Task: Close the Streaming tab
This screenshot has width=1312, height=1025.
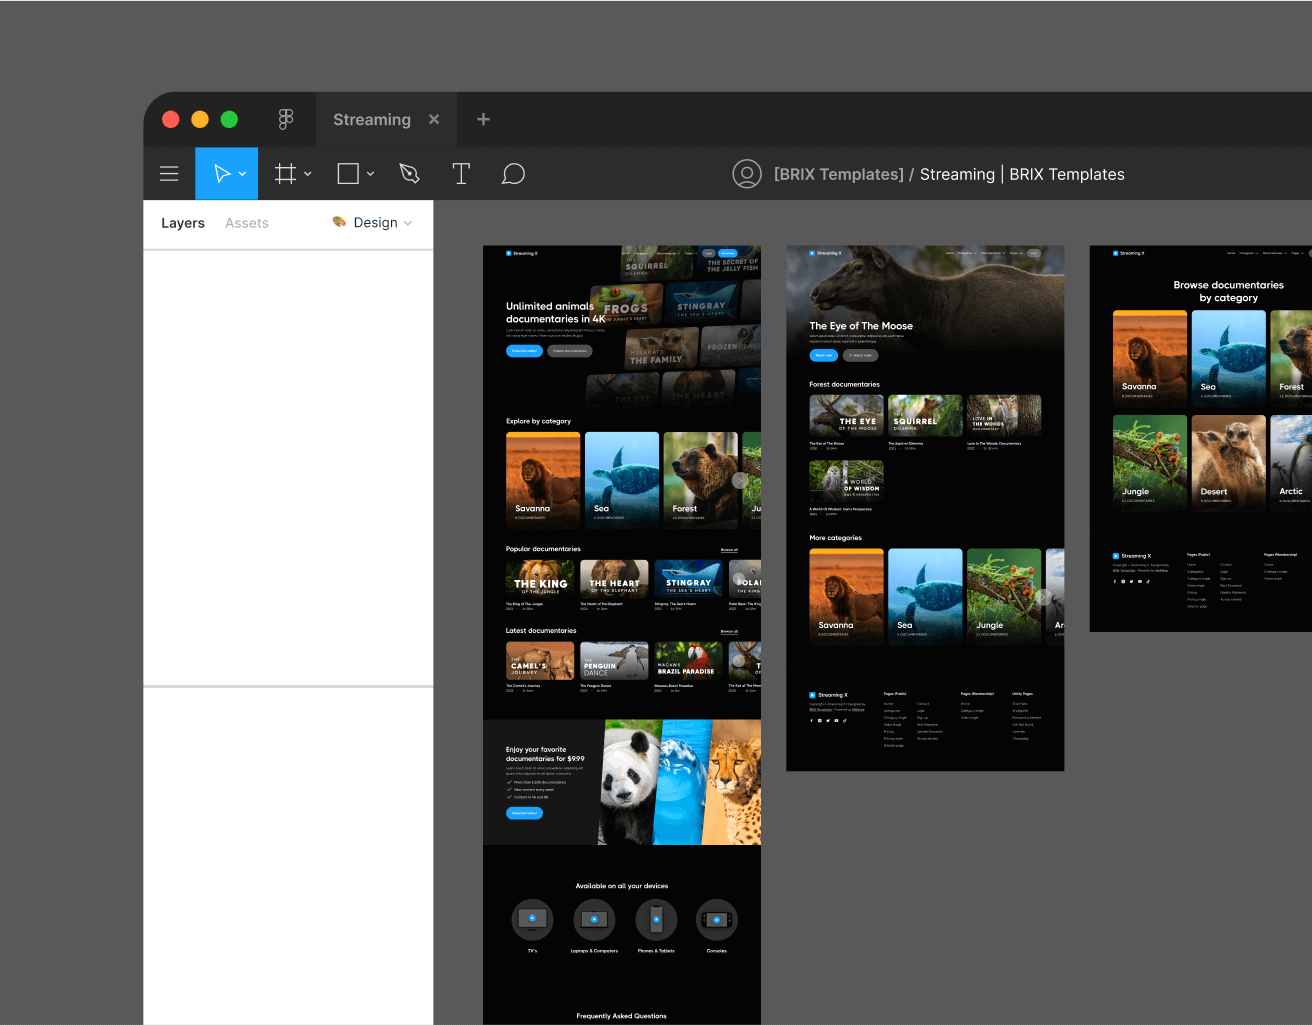Action: pyautogui.click(x=434, y=119)
